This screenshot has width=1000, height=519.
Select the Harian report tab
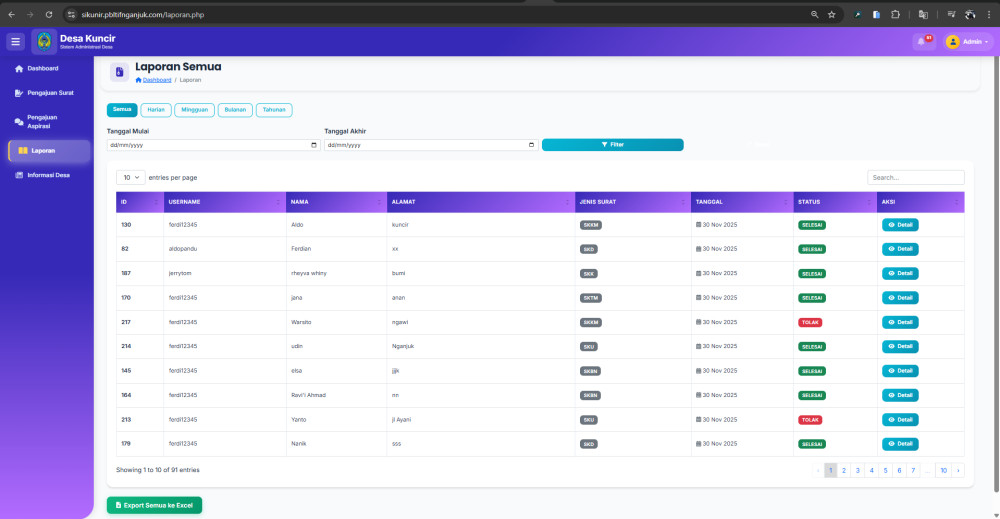tap(155, 110)
